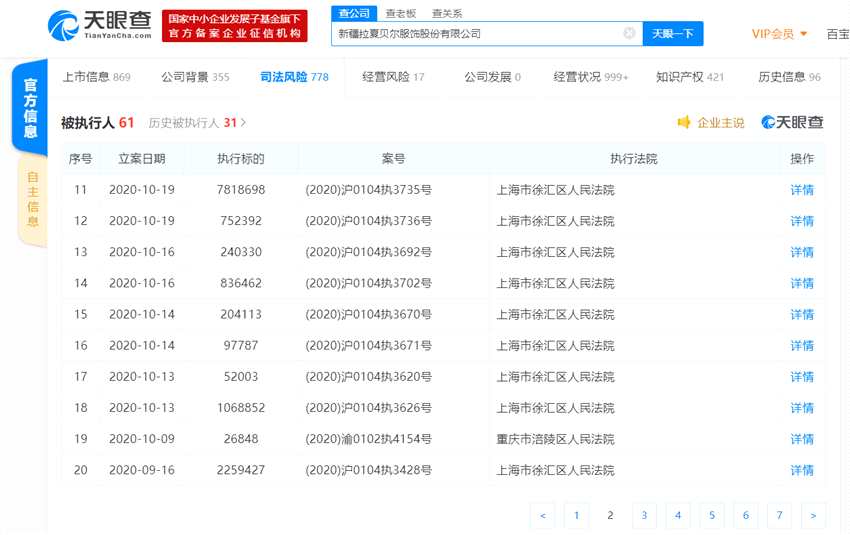Screen dimensions: 850x535
Task: Click execution amount 1068852
Action: click(241, 408)
